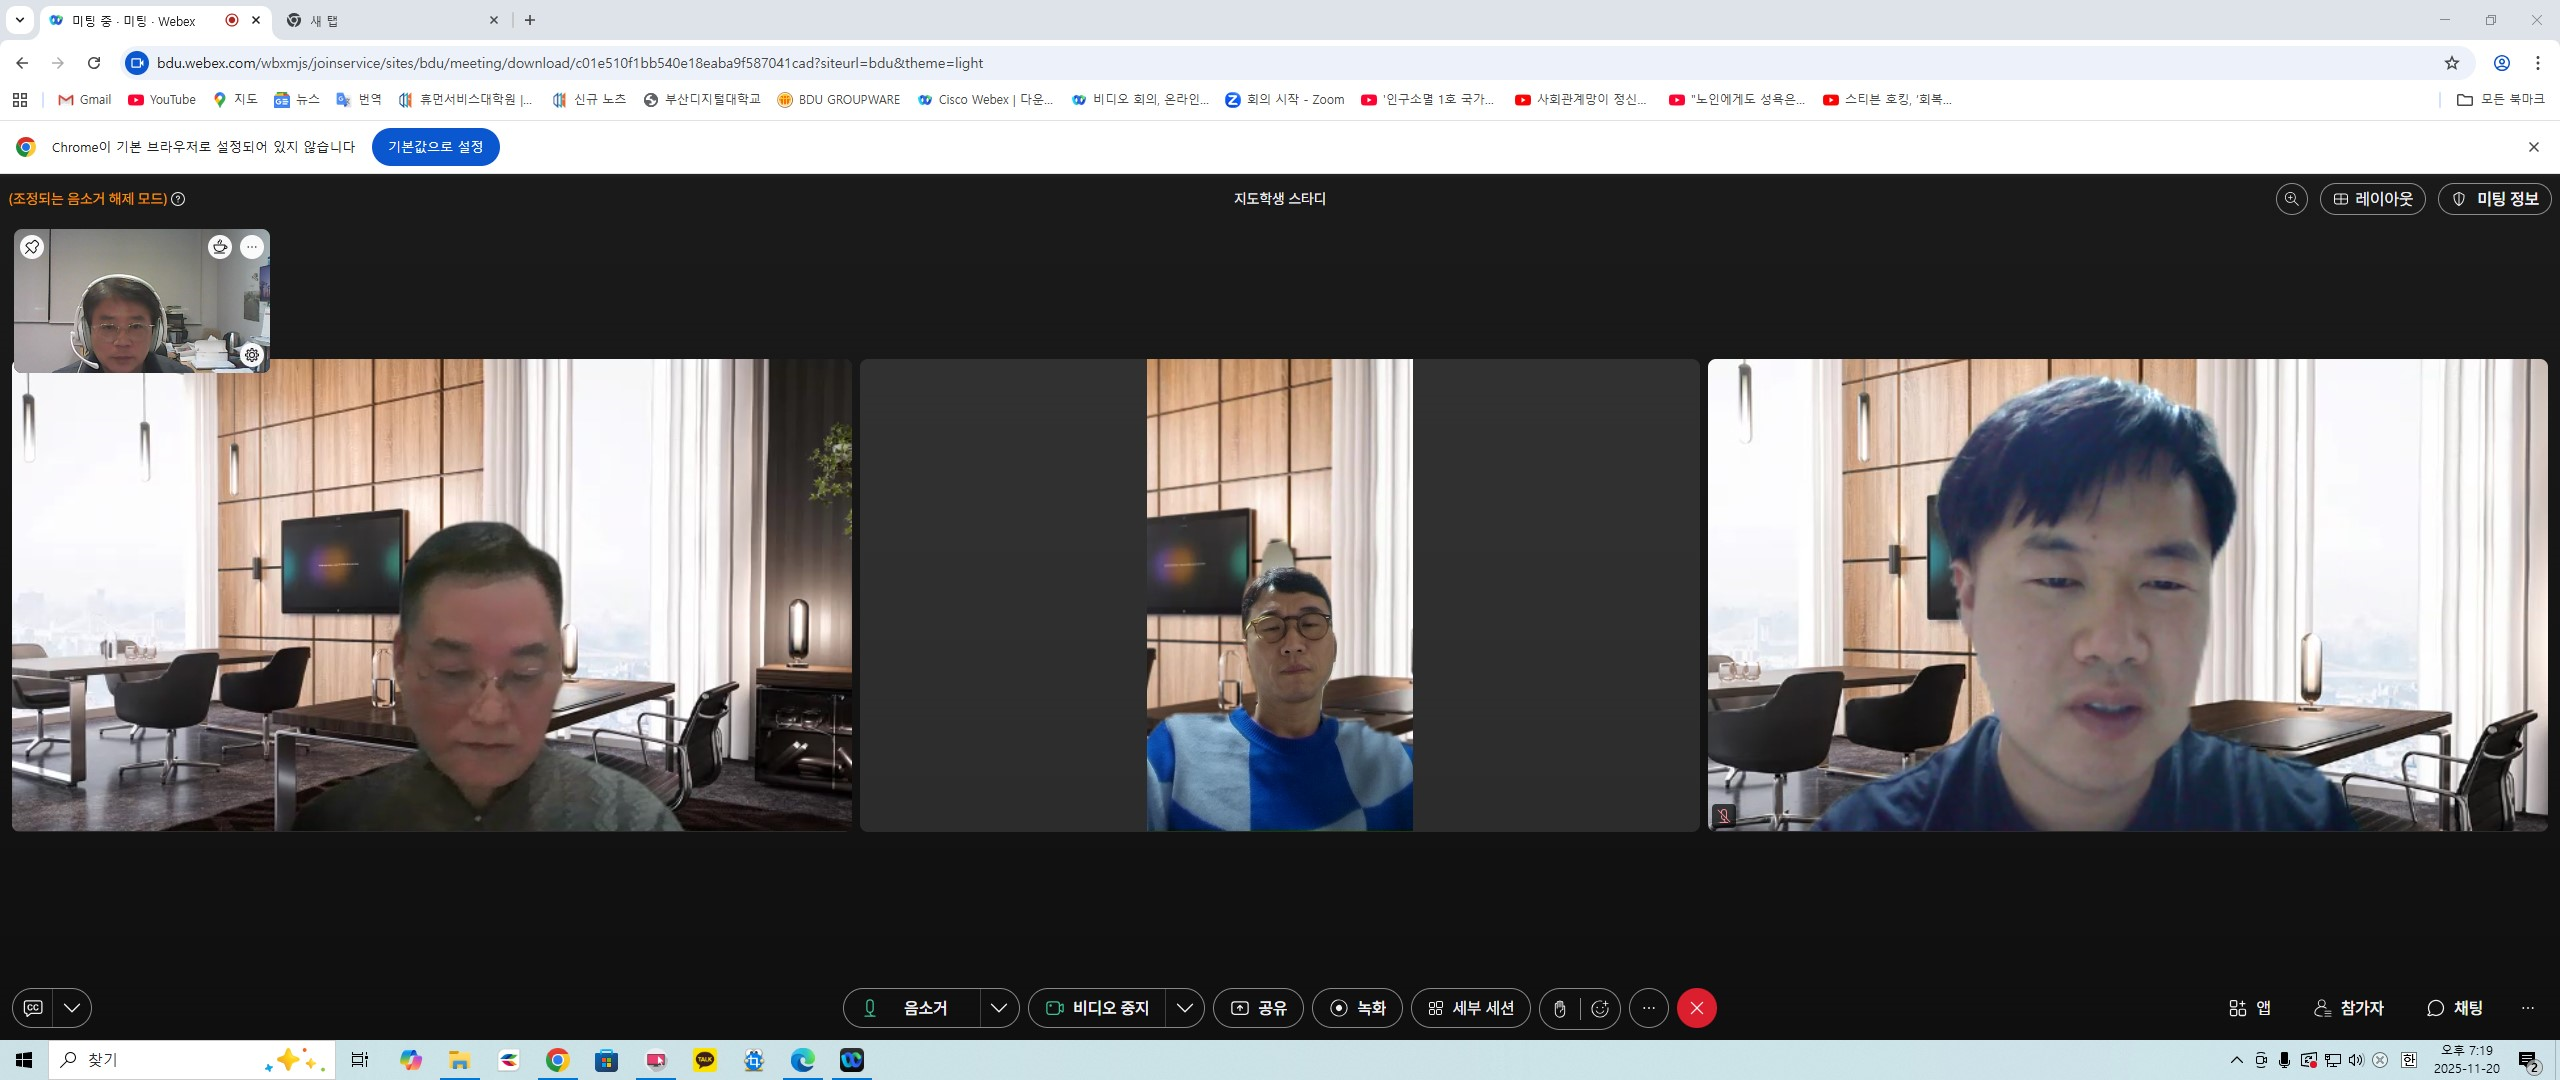Open the zoom magnifier in meeting header

point(2291,199)
